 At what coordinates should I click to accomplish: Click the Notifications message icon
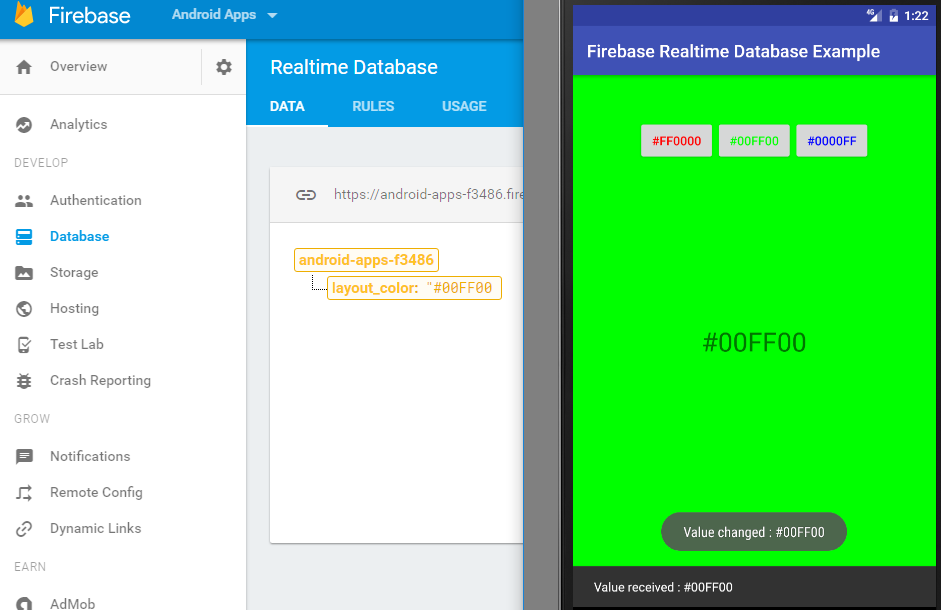[24, 456]
